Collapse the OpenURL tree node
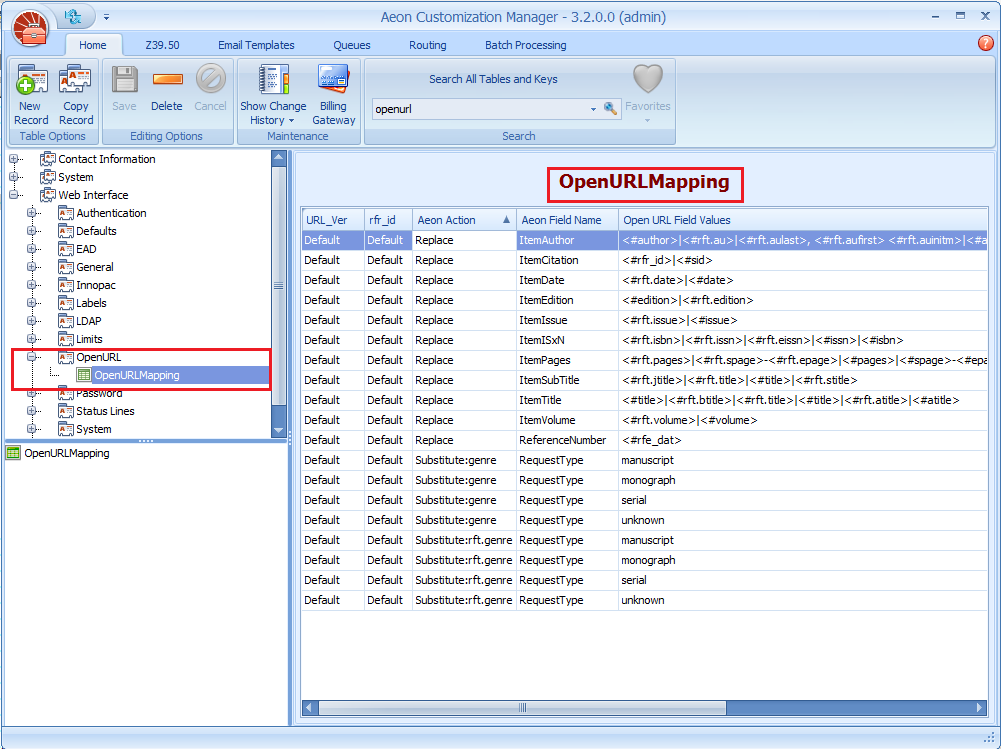 (x=32, y=357)
